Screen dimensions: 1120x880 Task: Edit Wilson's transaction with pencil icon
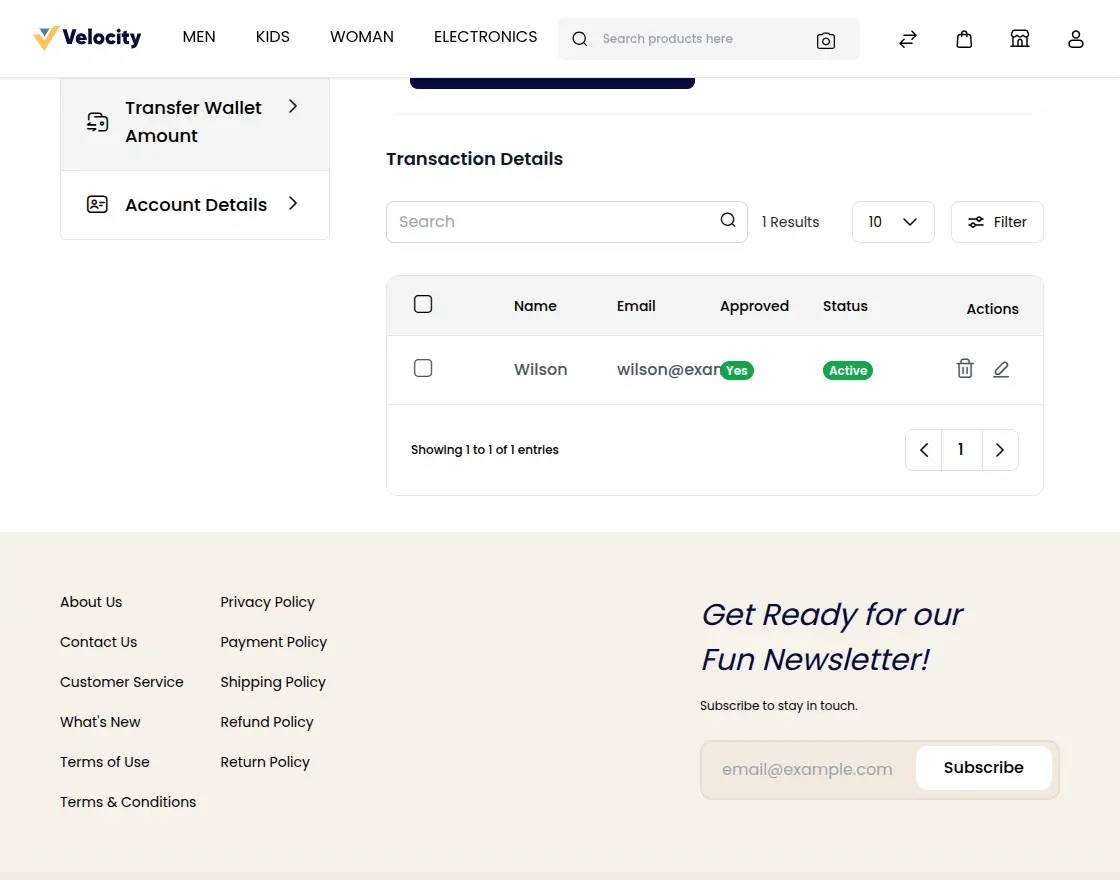1001,369
